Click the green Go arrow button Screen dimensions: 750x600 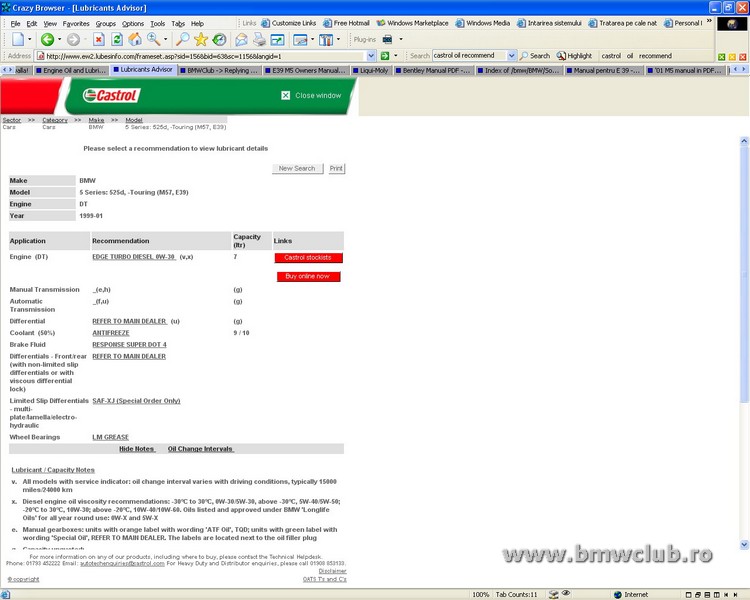tap(385, 56)
